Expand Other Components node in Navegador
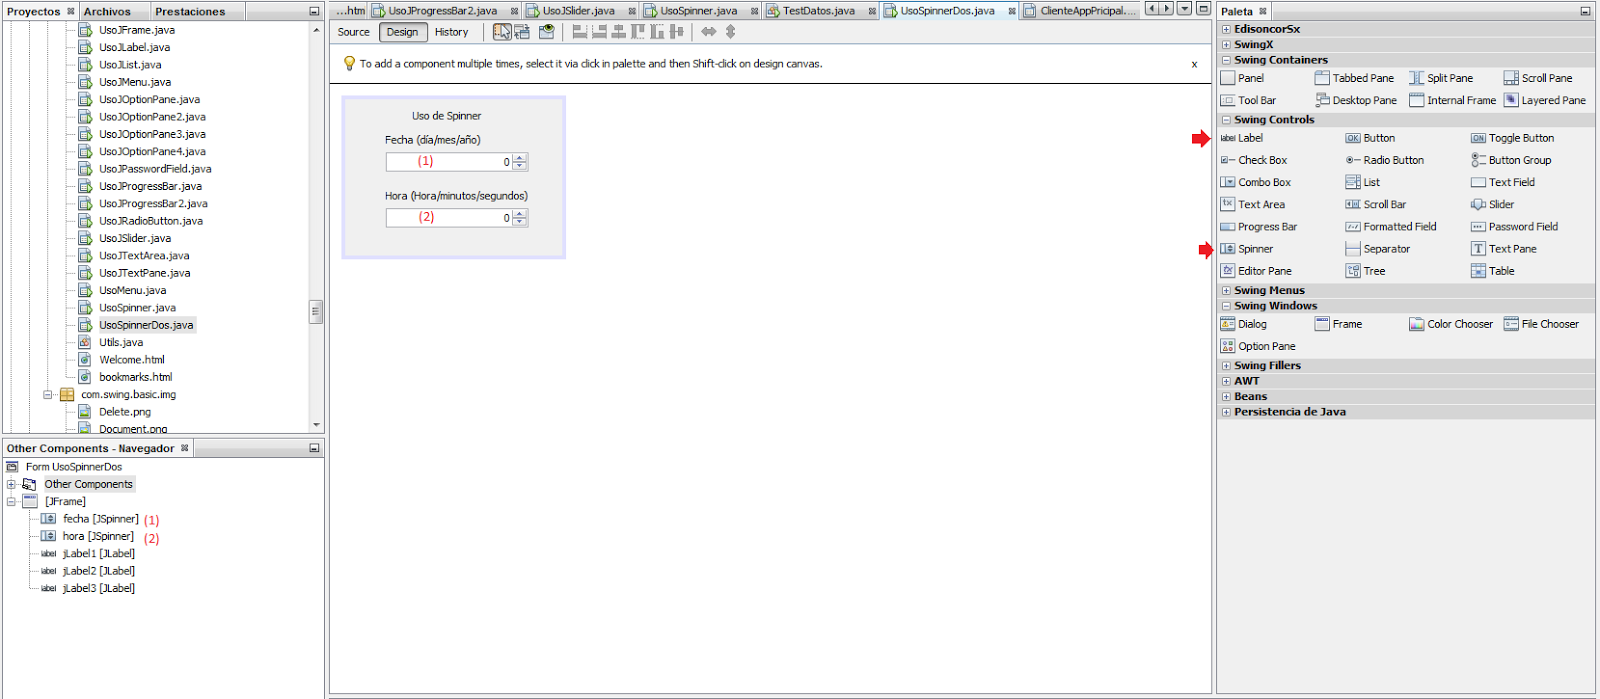Image resolution: width=1600 pixels, height=699 pixels. (11, 484)
